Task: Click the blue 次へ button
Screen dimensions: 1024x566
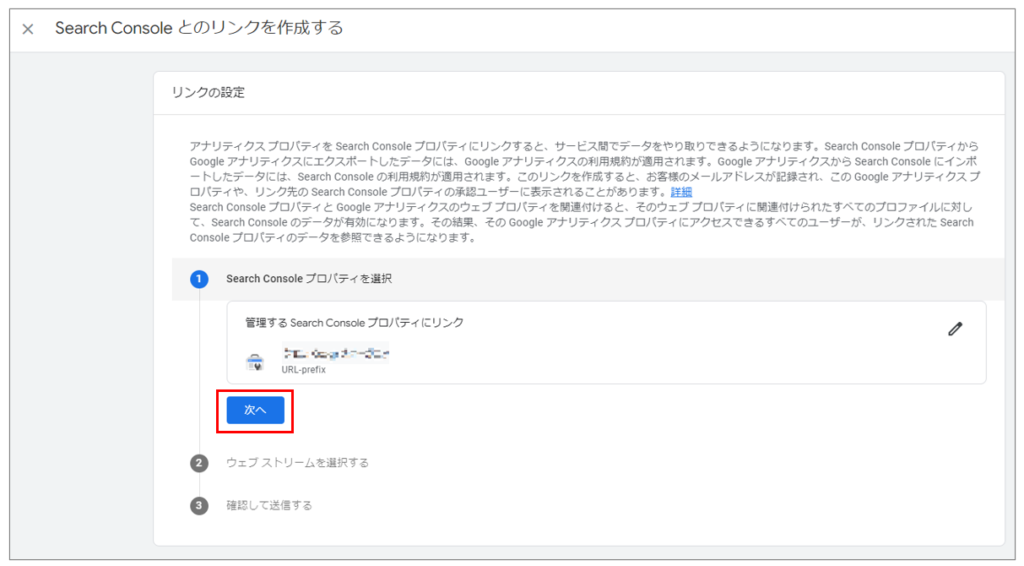Action: [255, 410]
